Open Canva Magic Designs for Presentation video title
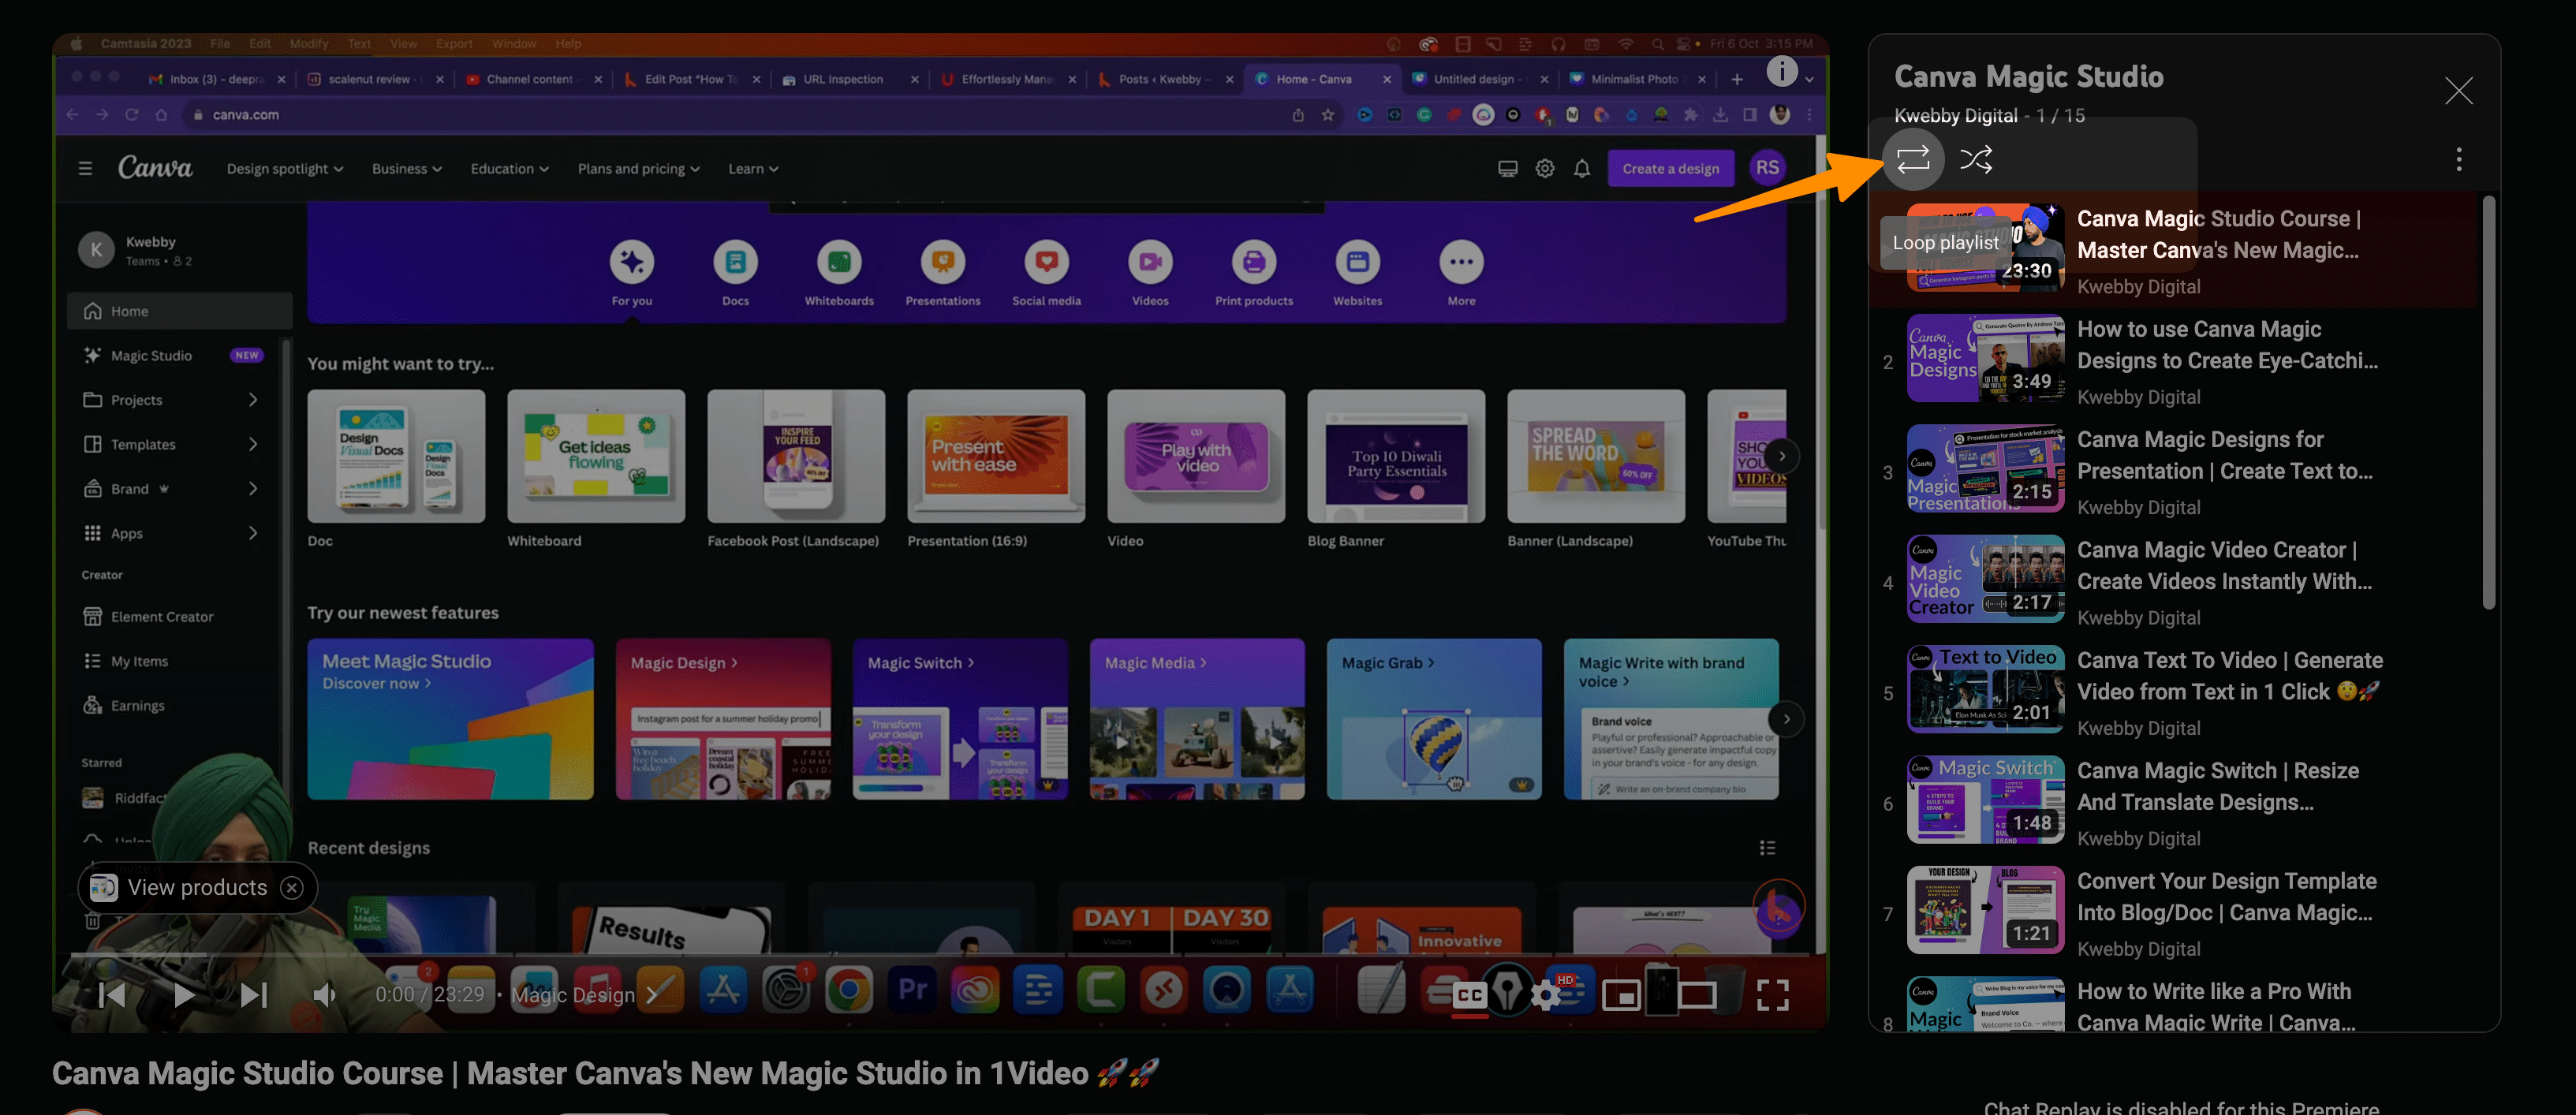The width and height of the screenshot is (2576, 1115). pos(2225,455)
